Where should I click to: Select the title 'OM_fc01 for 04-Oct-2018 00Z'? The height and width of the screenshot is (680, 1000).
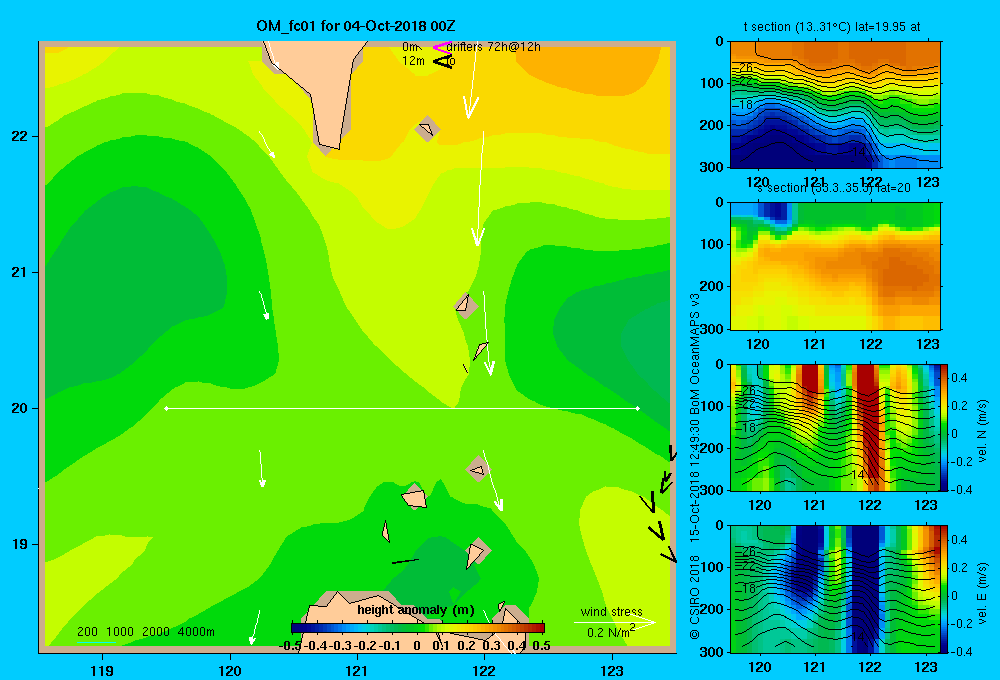[x=356, y=26]
